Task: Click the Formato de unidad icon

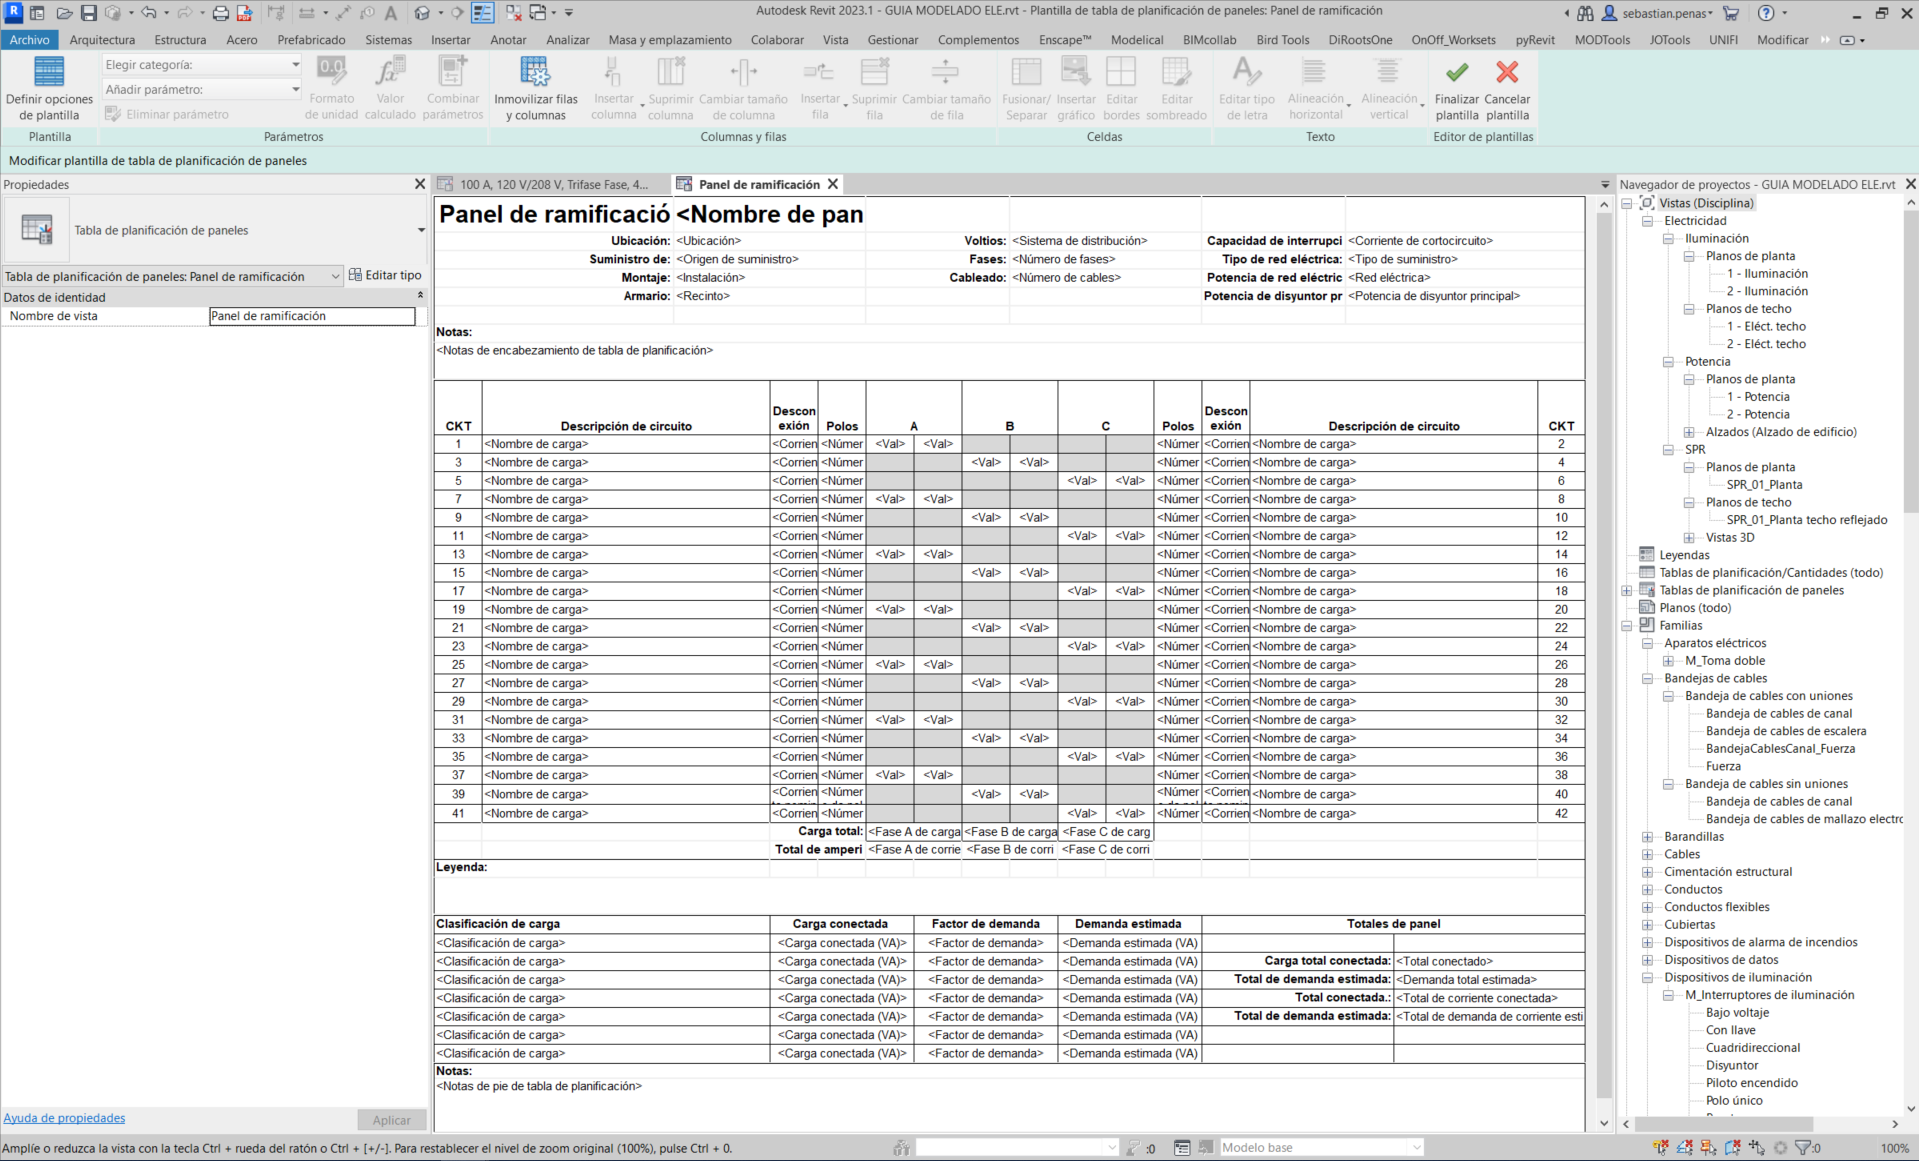Action: coord(332,71)
